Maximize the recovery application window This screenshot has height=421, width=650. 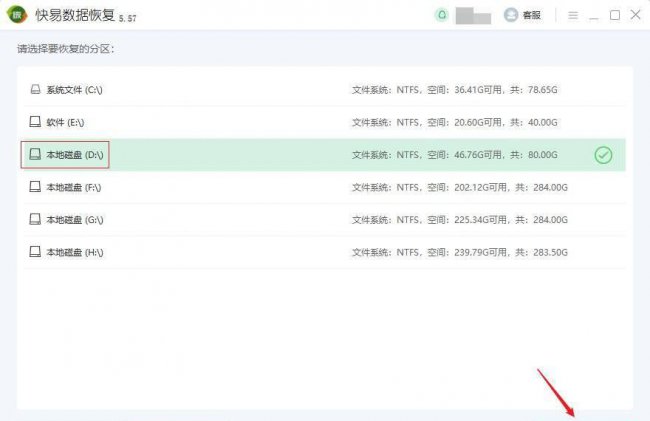click(x=615, y=15)
